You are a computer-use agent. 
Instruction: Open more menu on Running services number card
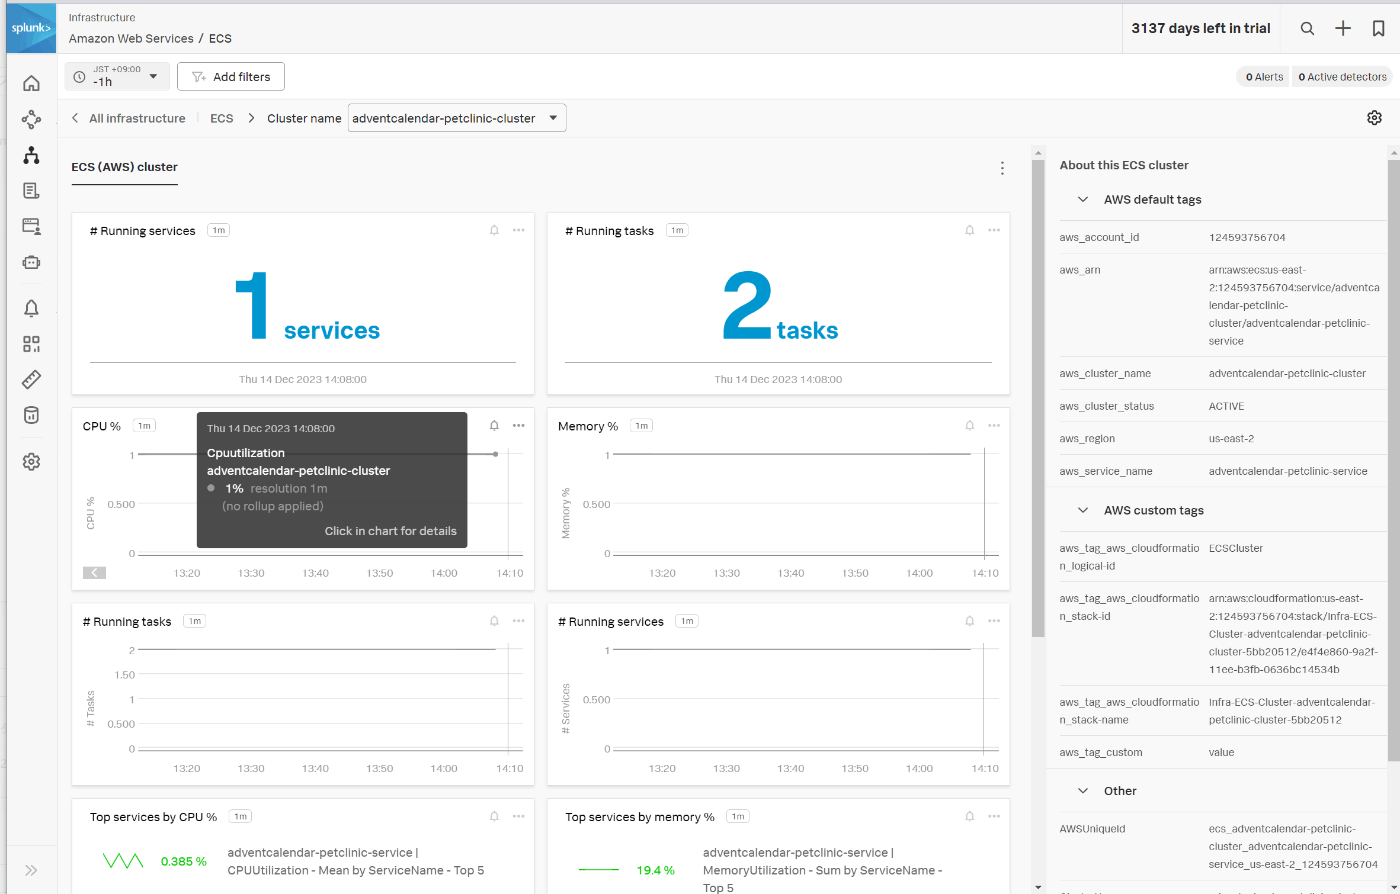(518, 230)
